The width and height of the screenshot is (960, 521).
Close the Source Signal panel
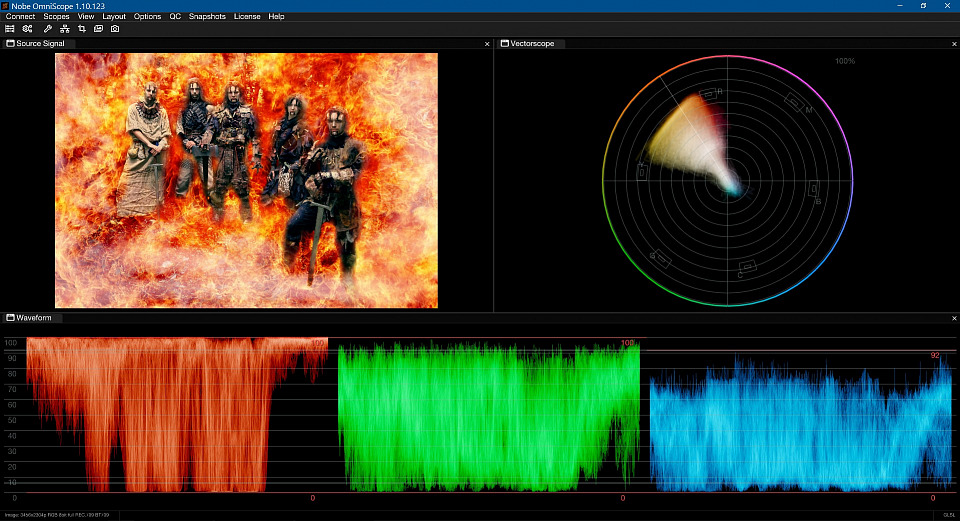[x=487, y=44]
